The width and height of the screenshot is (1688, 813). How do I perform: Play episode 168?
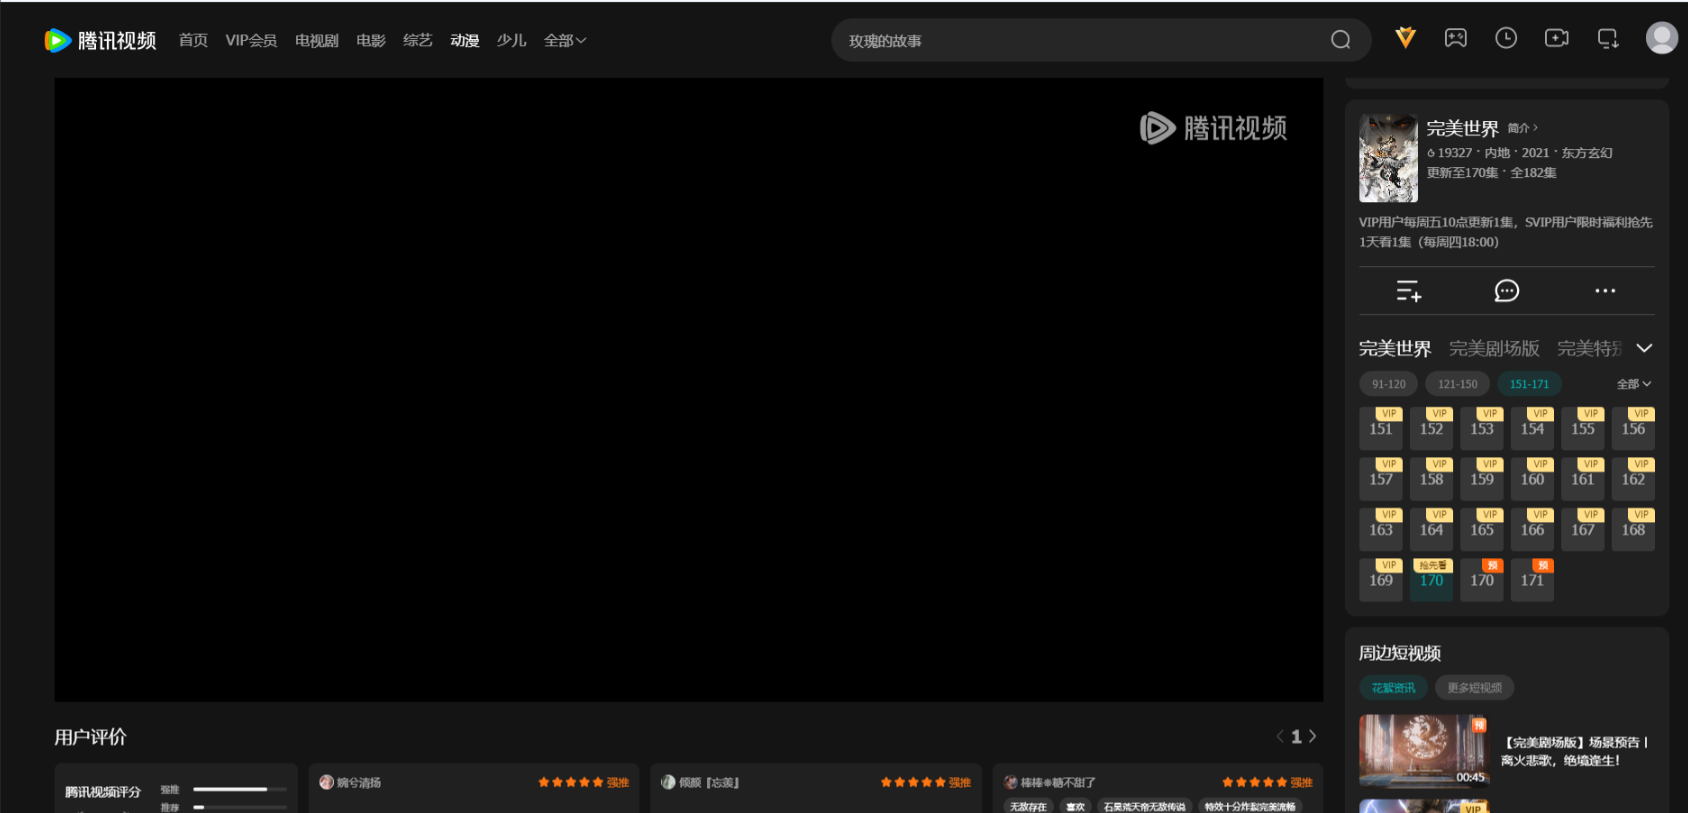tap(1633, 529)
